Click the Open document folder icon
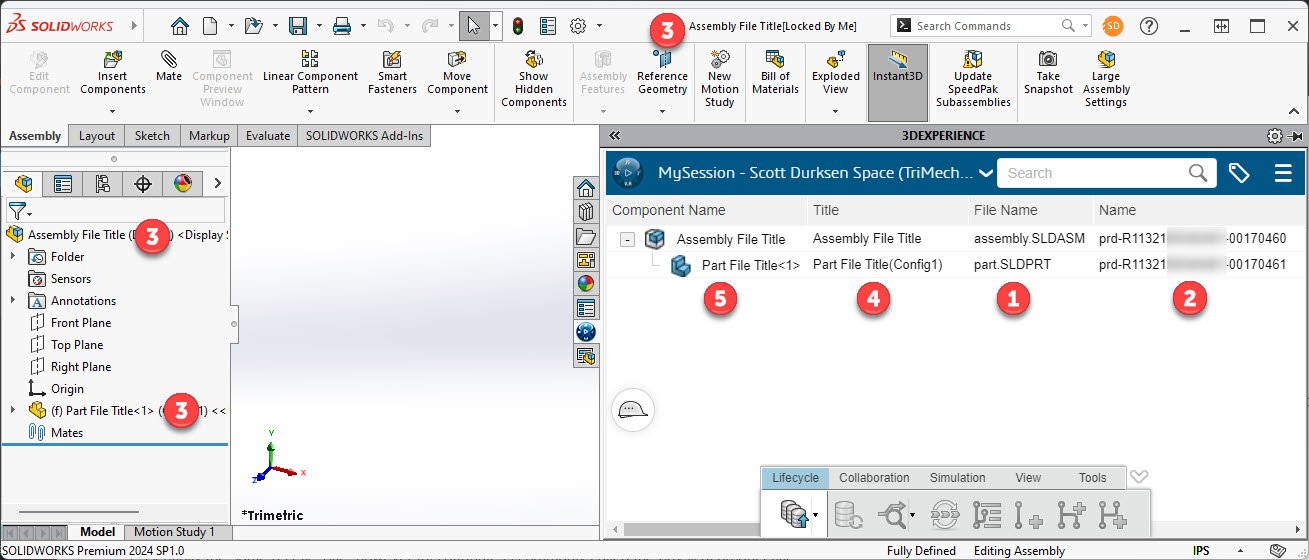The height and width of the screenshot is (560, 1309). (254, 26)
